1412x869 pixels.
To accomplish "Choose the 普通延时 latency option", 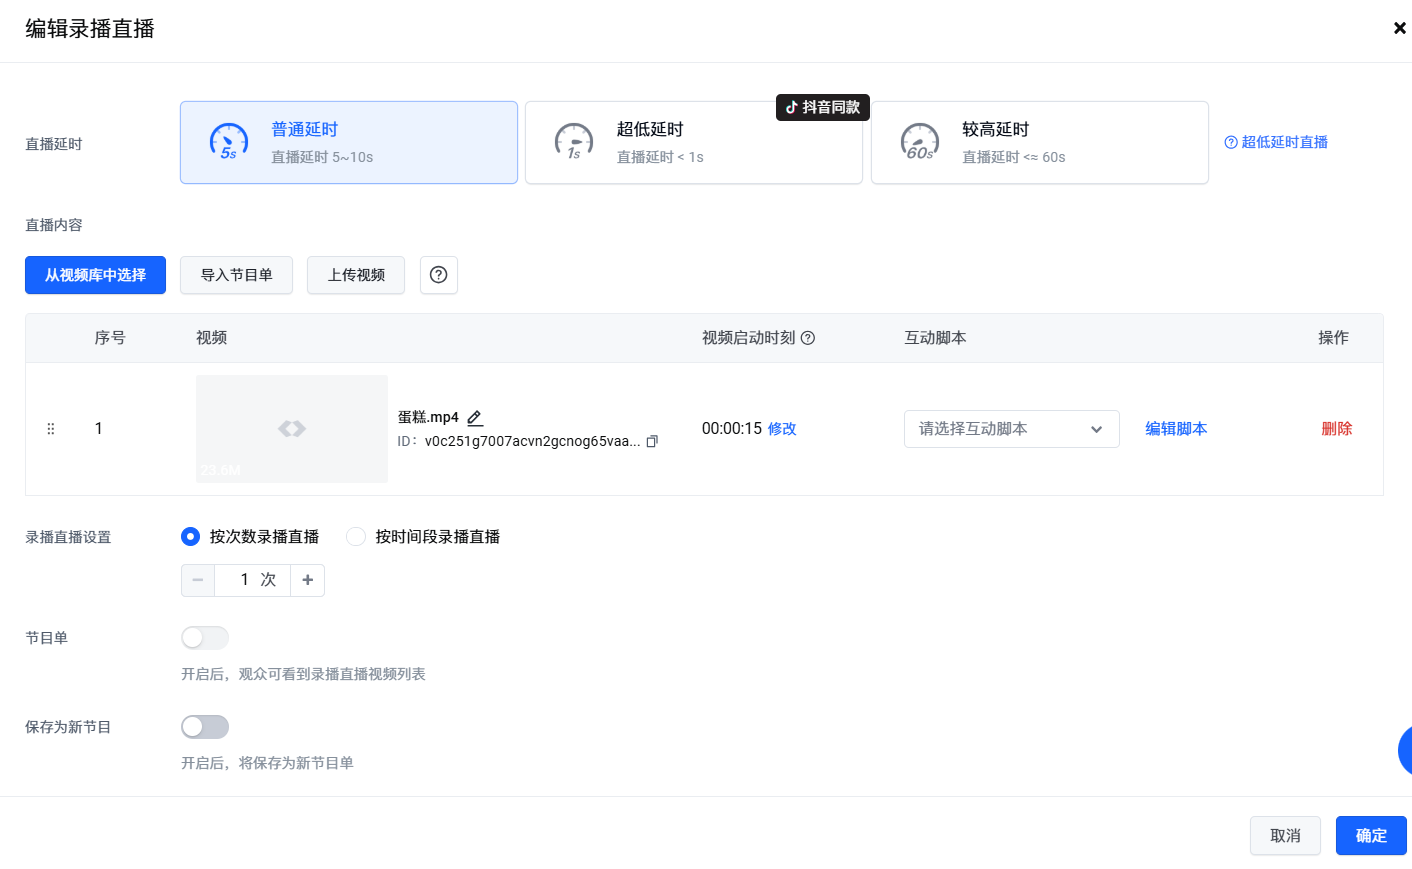I will click(348, 142).
